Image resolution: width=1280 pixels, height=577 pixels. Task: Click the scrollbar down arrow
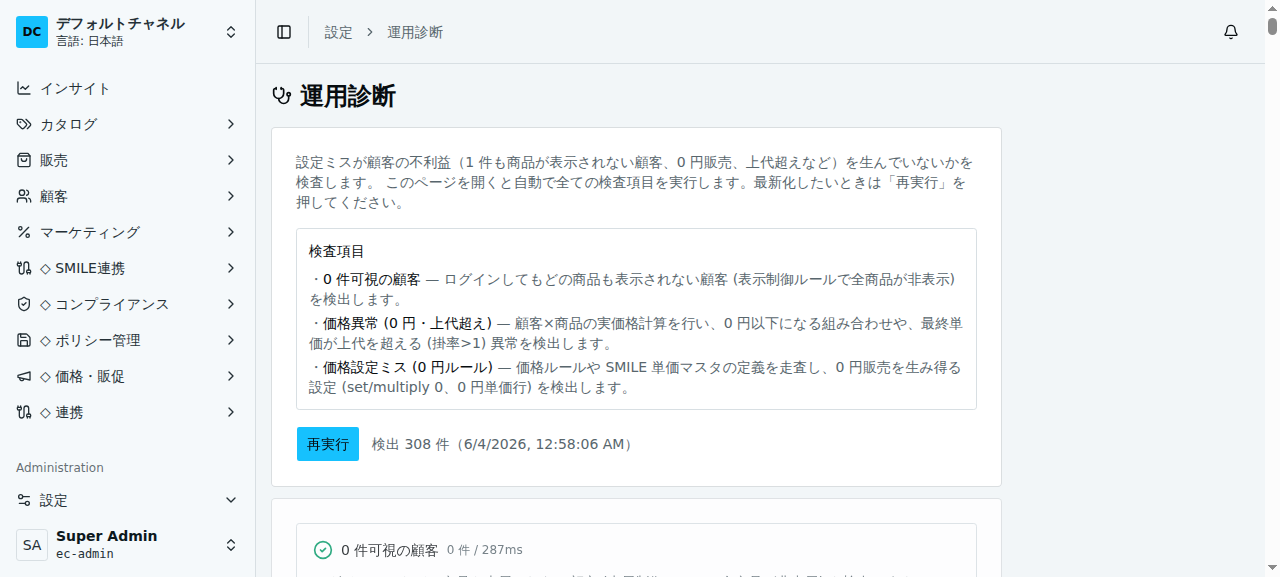(1272, 570)
